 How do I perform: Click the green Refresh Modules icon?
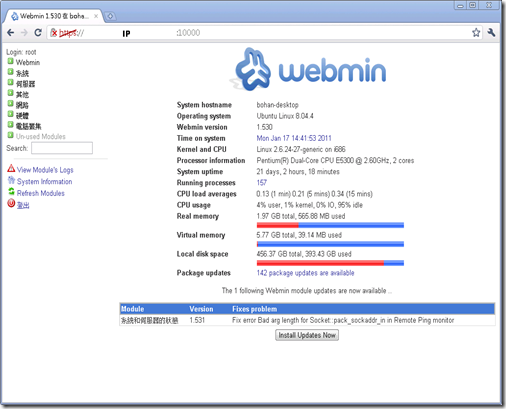11,192
